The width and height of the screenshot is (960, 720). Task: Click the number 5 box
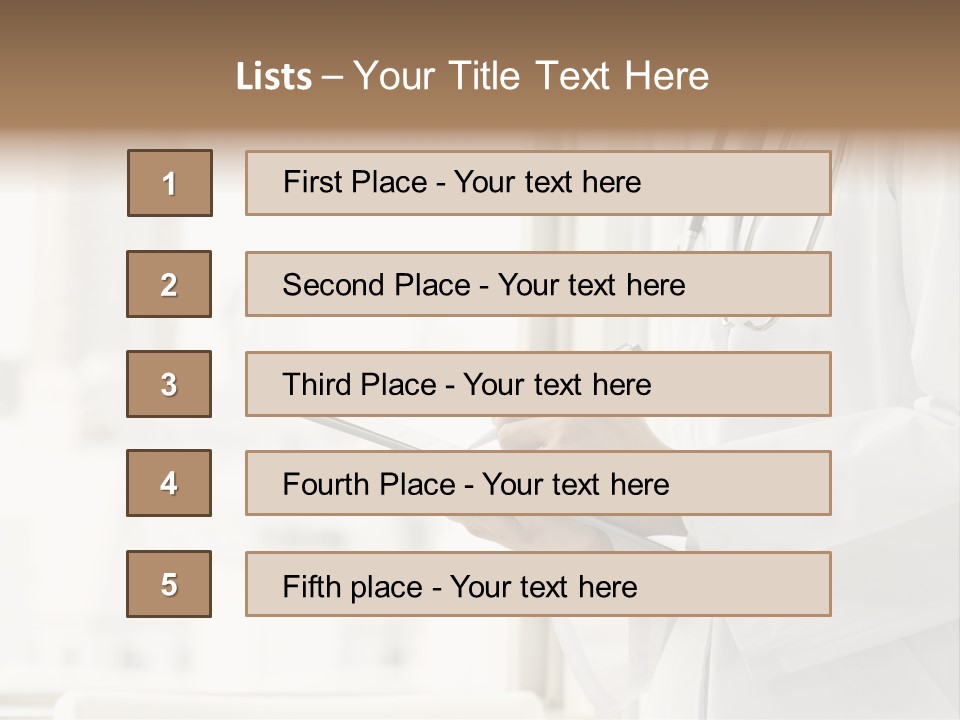pos(169,584)
